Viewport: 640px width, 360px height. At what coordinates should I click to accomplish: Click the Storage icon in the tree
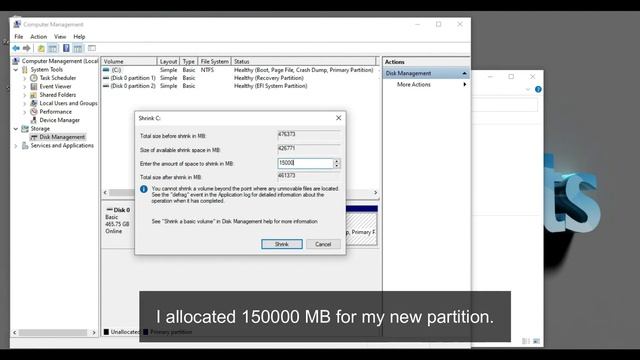[25, 129]
